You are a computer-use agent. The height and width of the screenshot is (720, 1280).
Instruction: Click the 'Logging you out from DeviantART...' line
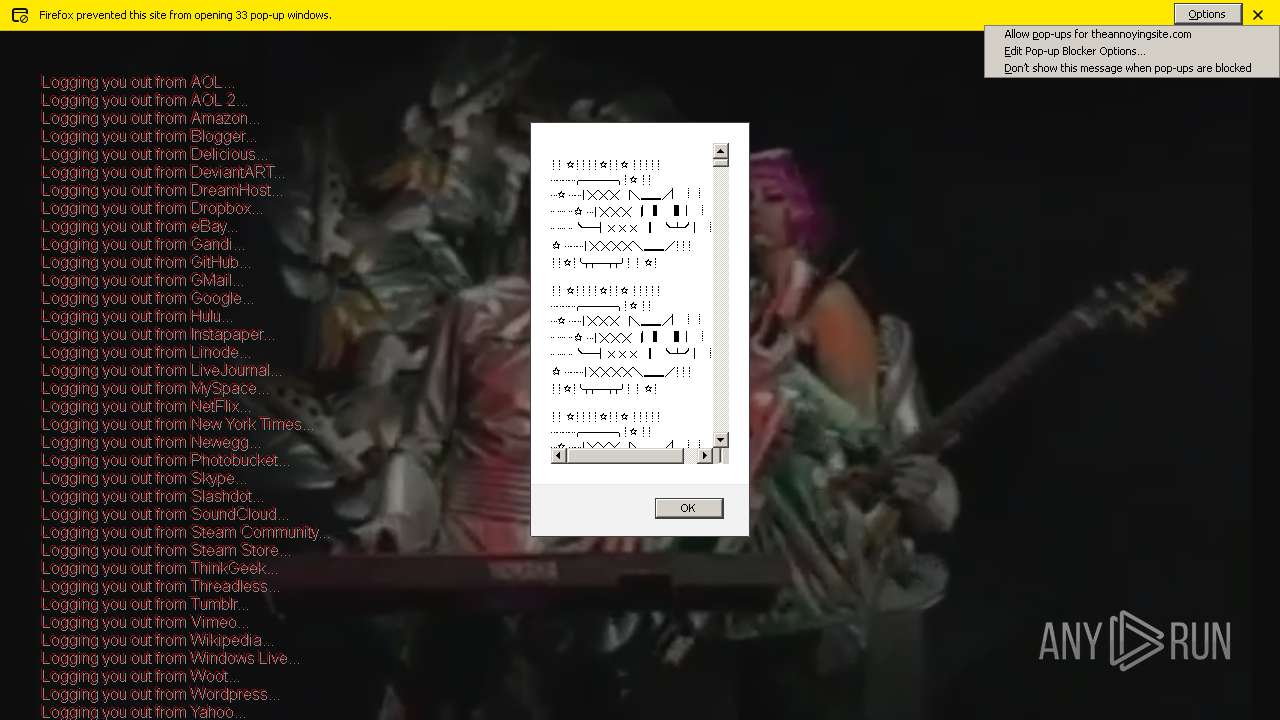pyautogui.click(x=163, y=172)
